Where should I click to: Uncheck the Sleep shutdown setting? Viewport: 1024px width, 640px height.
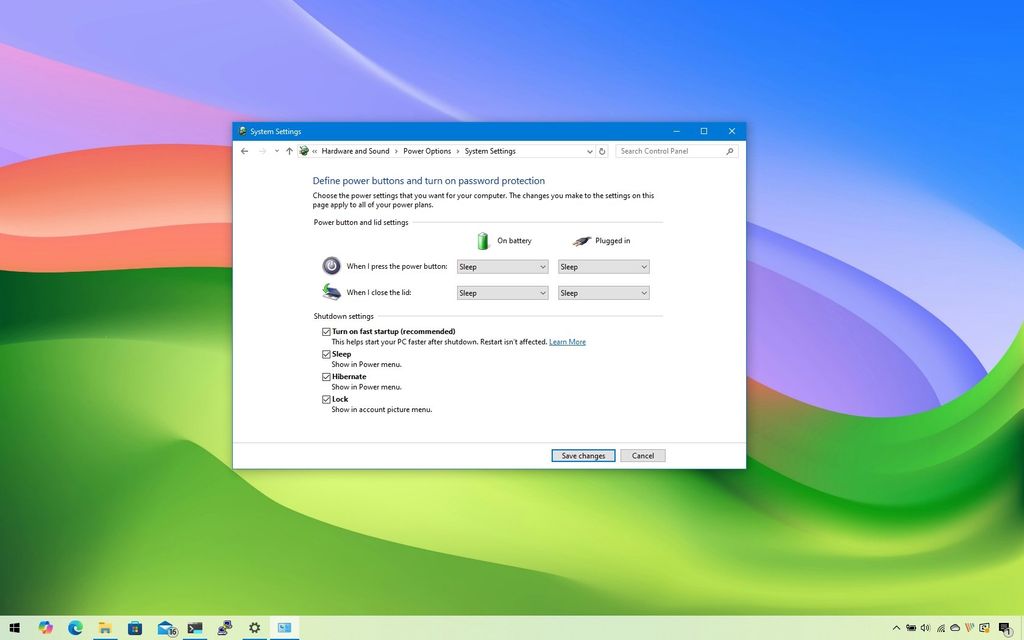pyautogui.click(x=326, y=354)
